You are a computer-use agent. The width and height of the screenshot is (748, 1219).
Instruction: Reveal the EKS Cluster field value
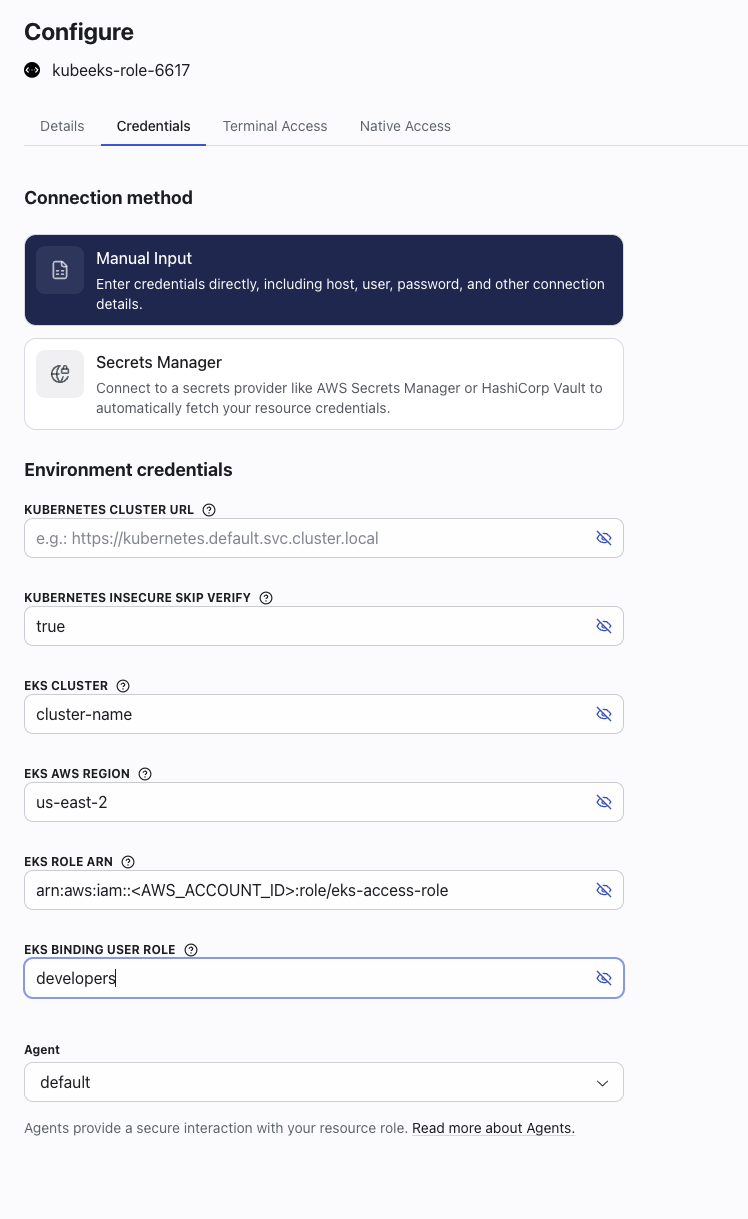click(x=604, y=714)
